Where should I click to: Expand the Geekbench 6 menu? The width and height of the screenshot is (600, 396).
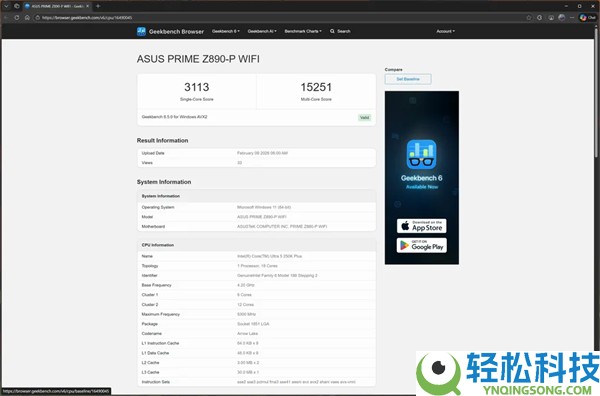(226, 31)
